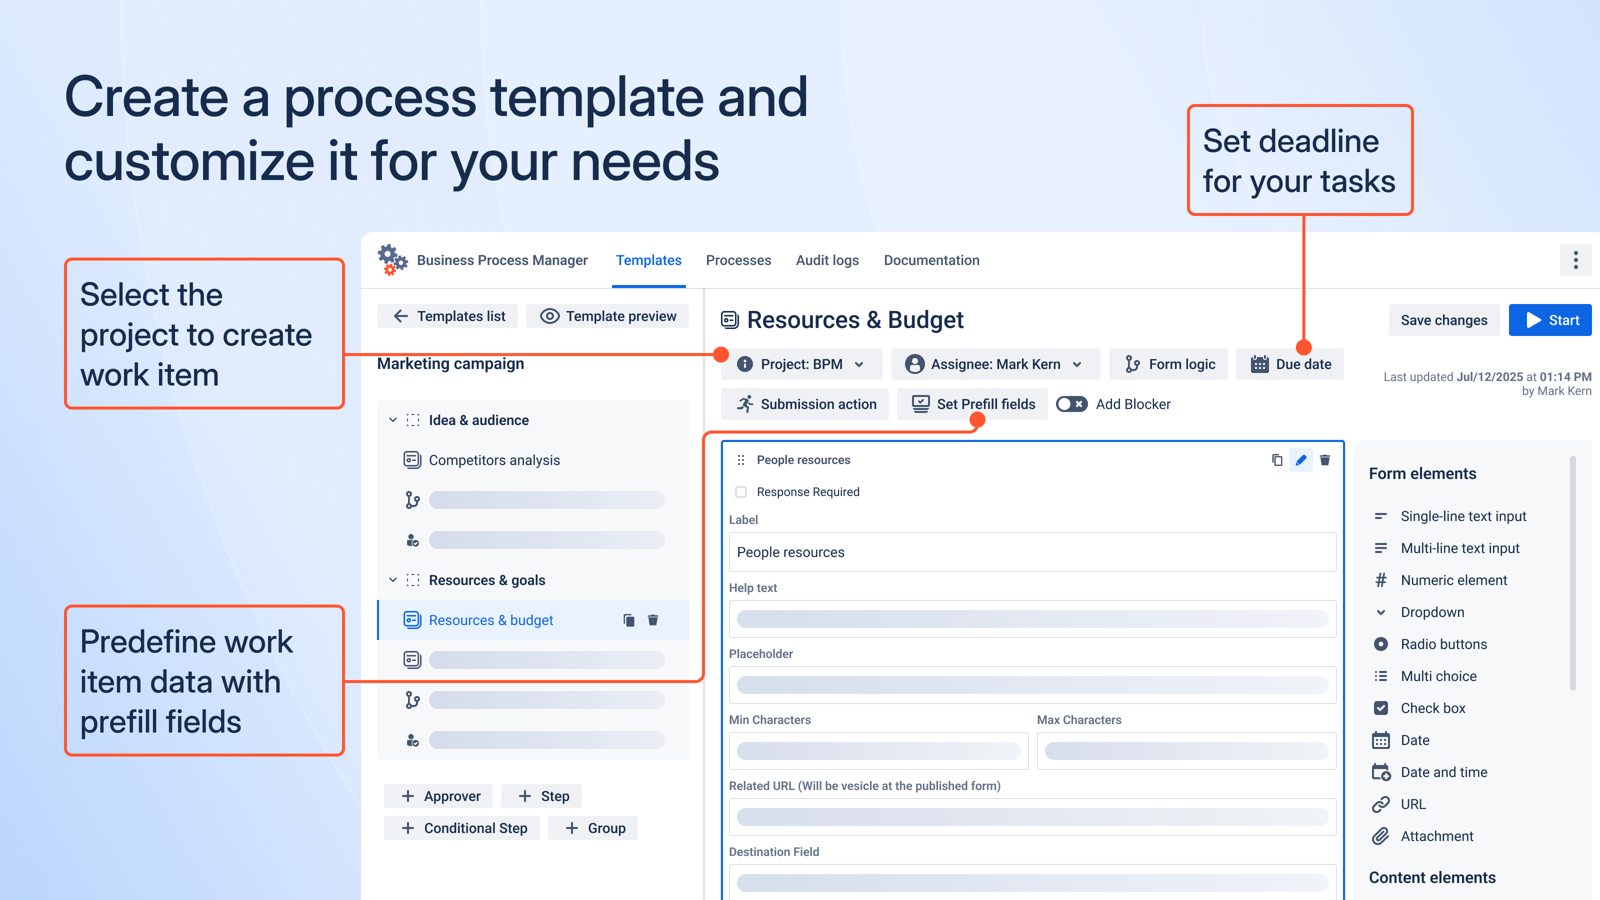
Task: Add a Conditional Step
Action: (x=462, y=828)
